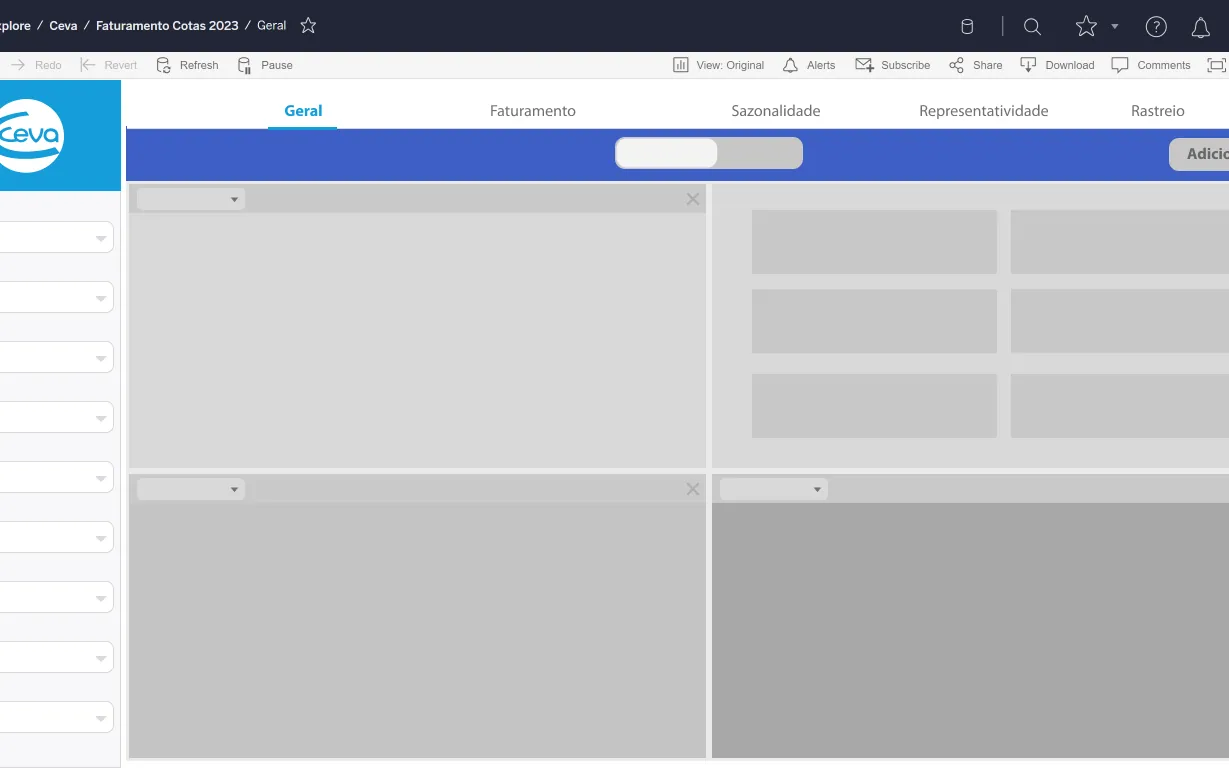Open the Download options
1229x768 pixels.
coord(1057,65)
